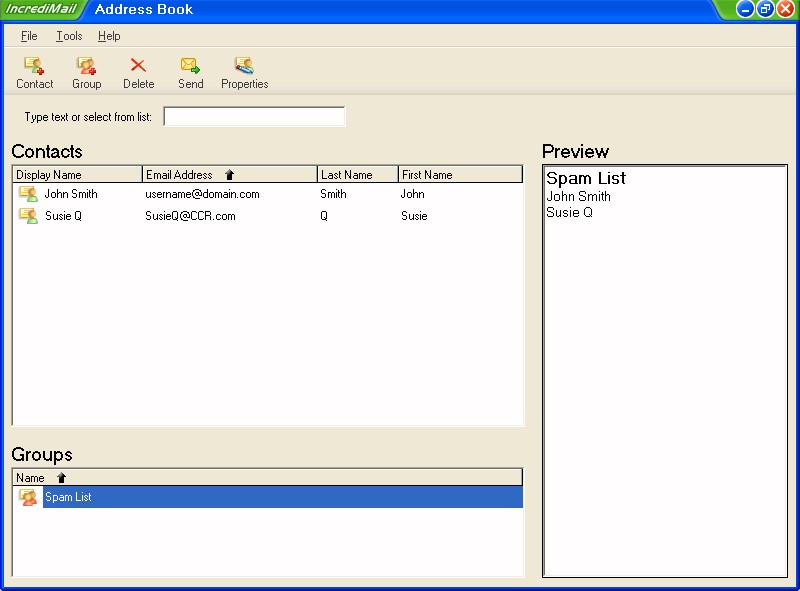This screenshot has height=591, width=800.
Task: Select the SusieQ@CCR.com email entry
Action: [x=190, y=216]
